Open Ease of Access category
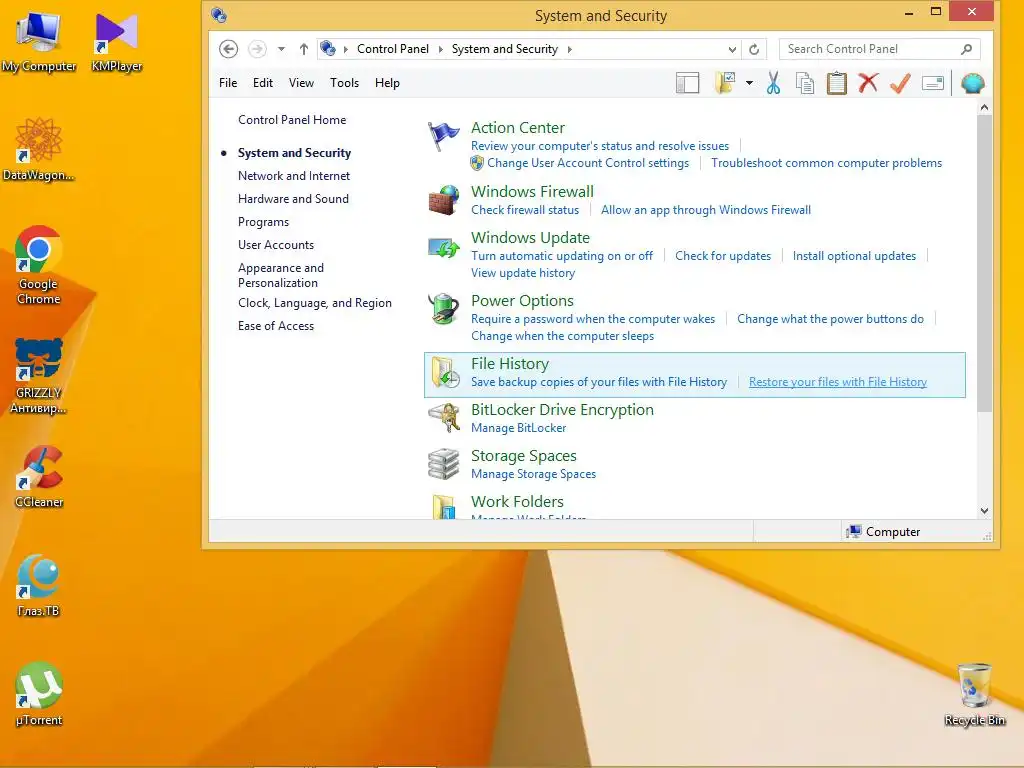 (276, 326)
